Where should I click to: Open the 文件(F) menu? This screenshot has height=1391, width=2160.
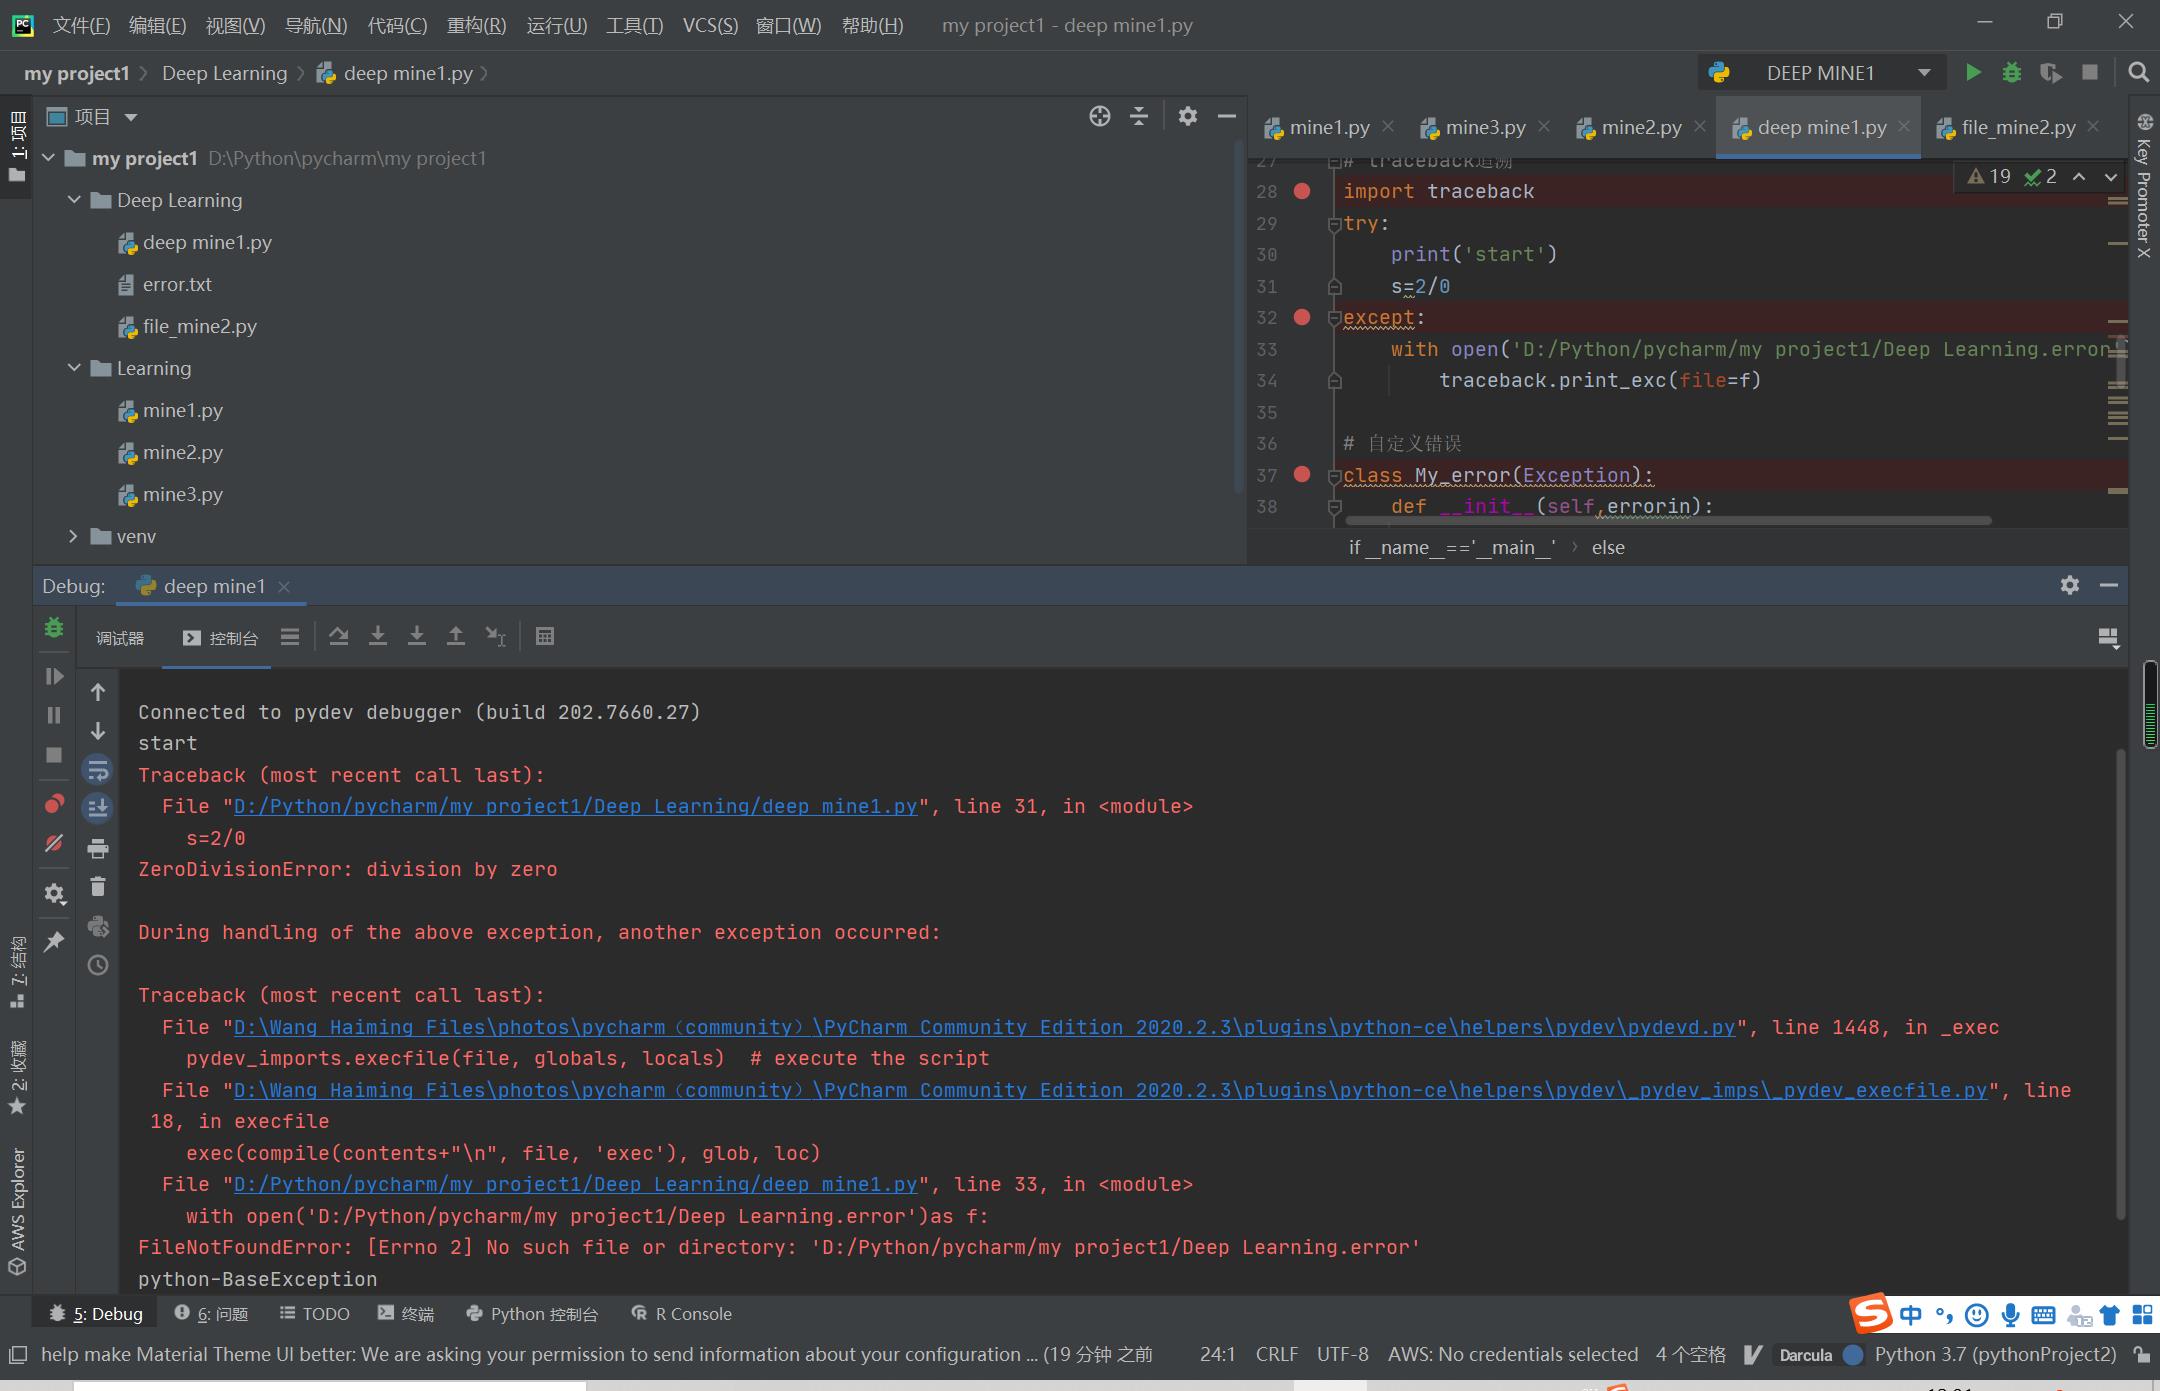tap(81, 25)
